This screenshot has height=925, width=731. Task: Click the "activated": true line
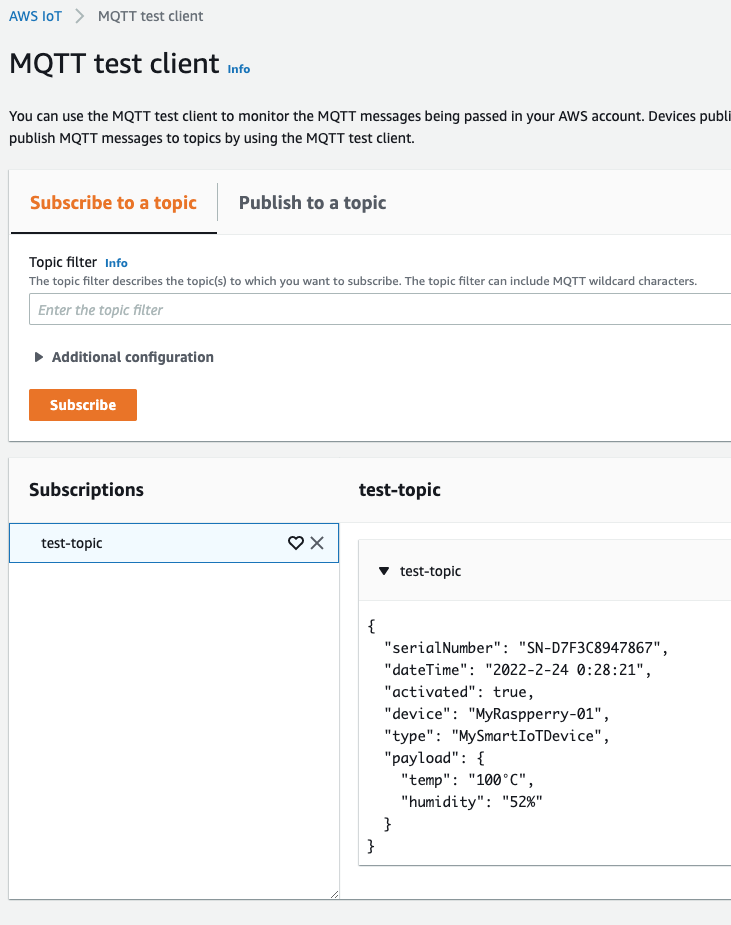[458, 692]
